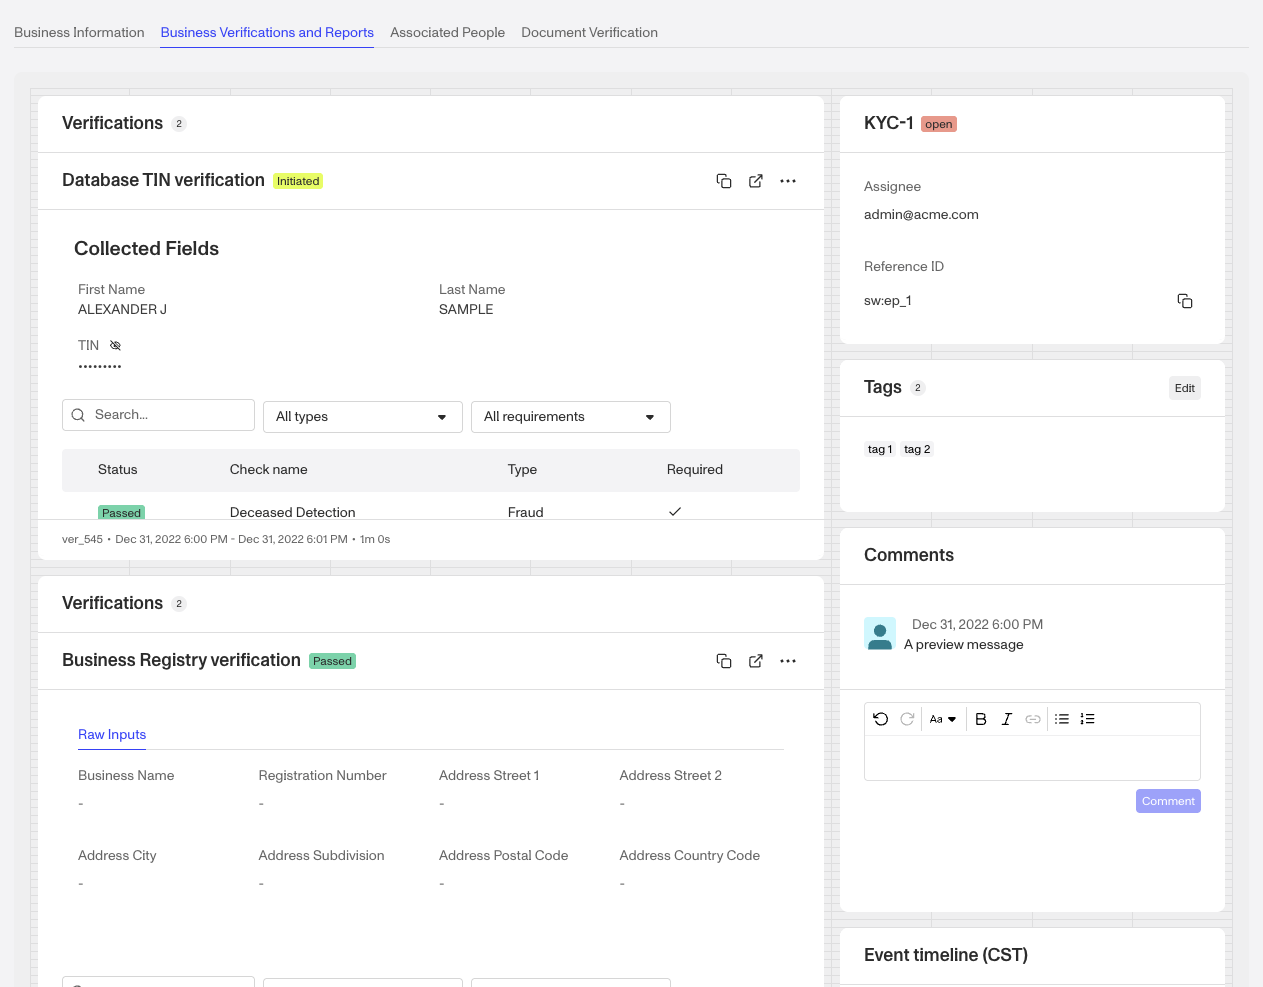Expand the All requirements filter

pyautogui.click(x=570, y=416)
